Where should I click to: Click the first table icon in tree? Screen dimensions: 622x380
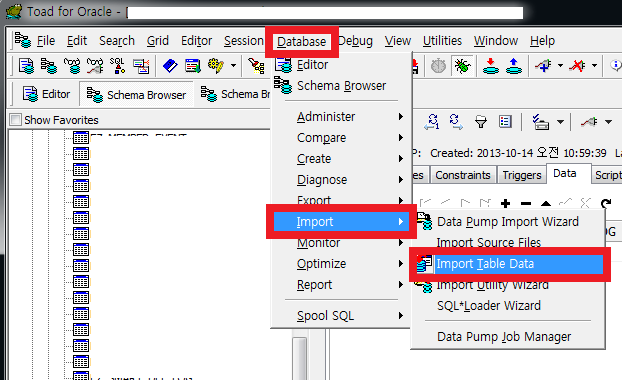click(x=81, y=138)
